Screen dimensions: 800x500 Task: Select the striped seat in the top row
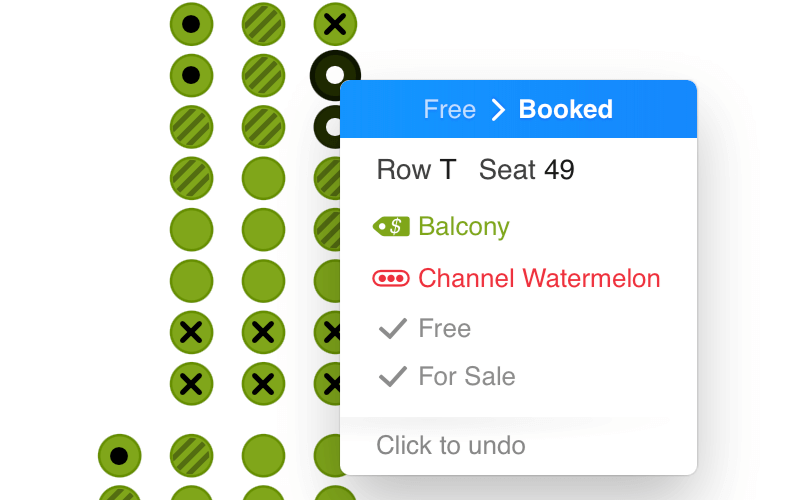(263, 24)
